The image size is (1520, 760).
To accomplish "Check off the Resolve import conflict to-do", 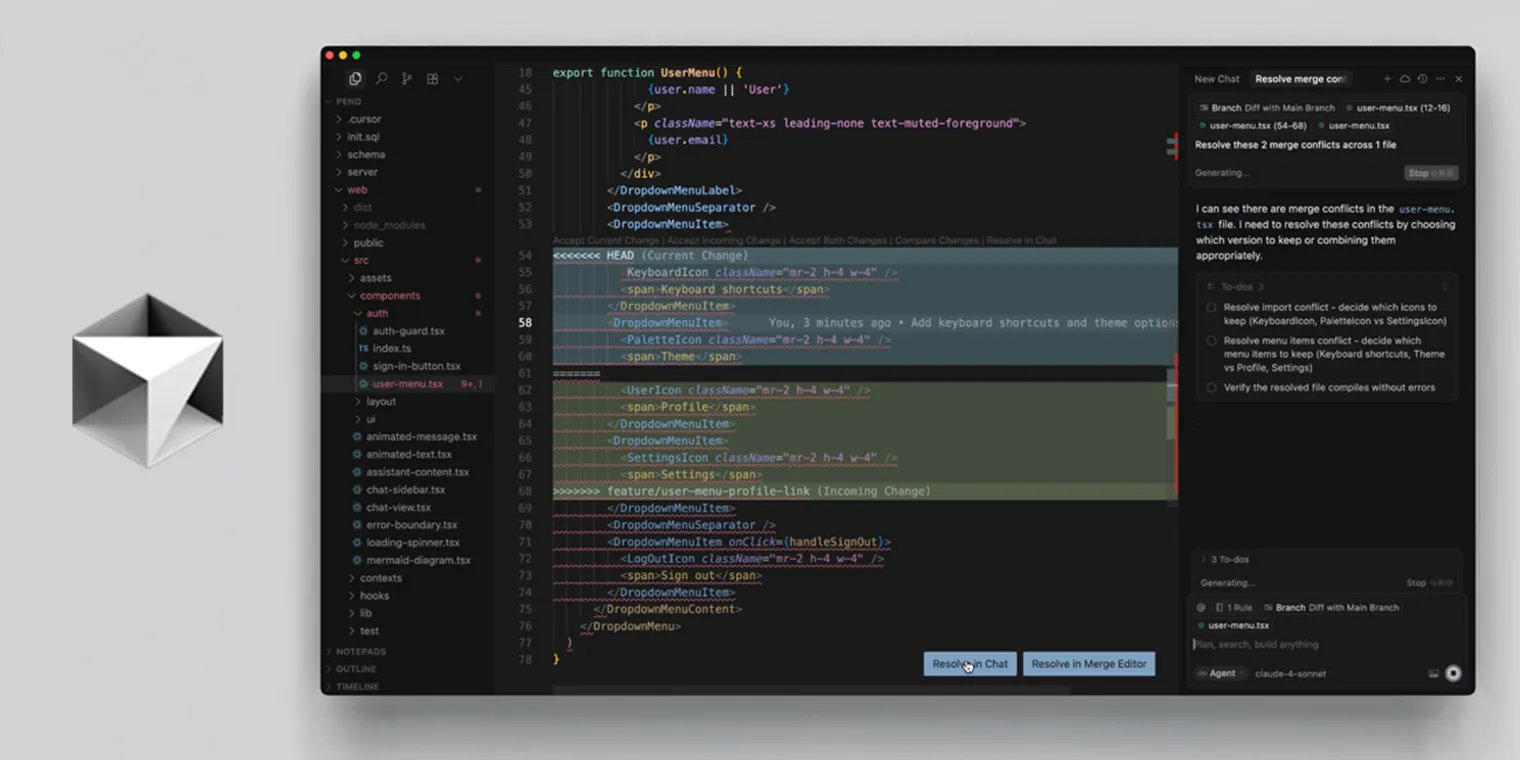I will 1211,307.
